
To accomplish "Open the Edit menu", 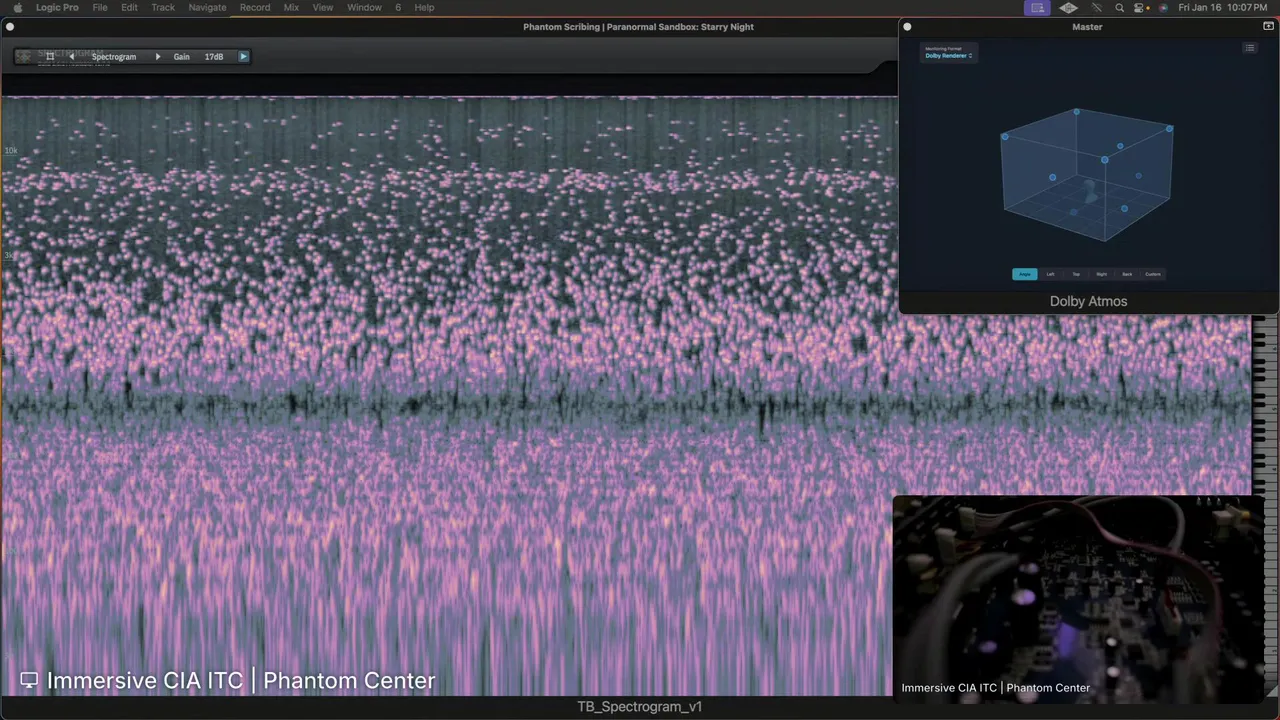I will [x=130, y=7].
